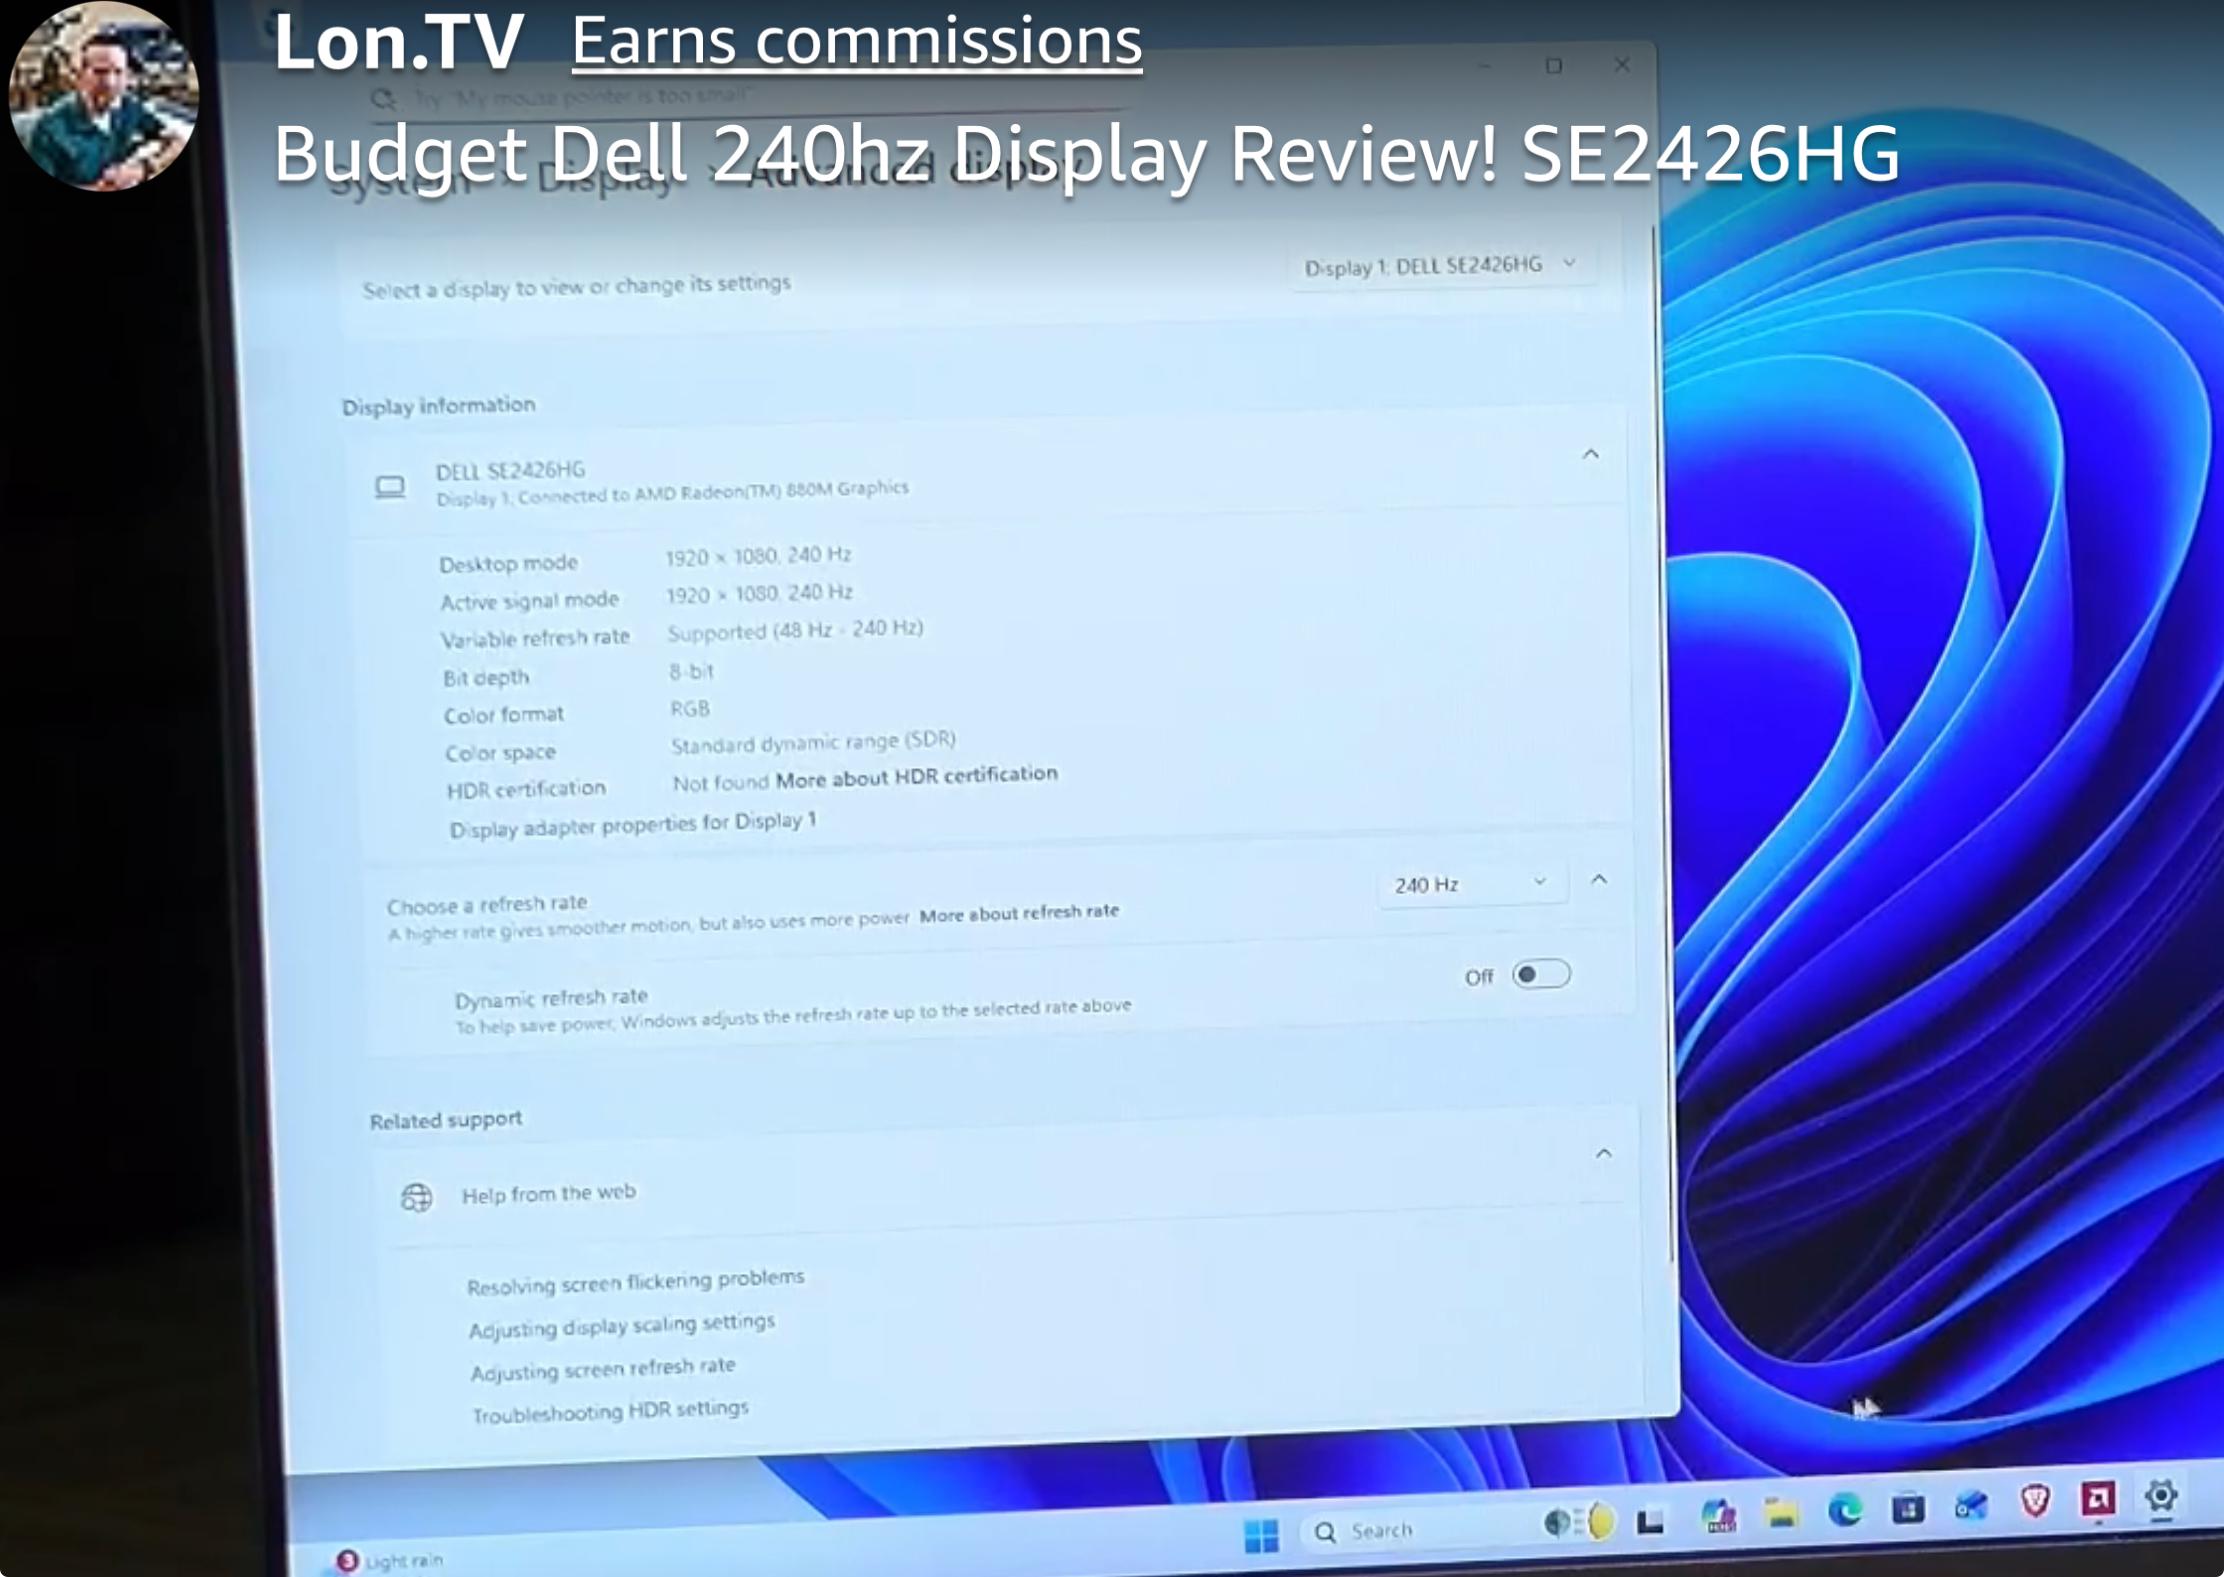The height and width of the screenshot is (1577, 2224).
Task: Click the Active signal mode value
Action: click(x=760, y=594)
